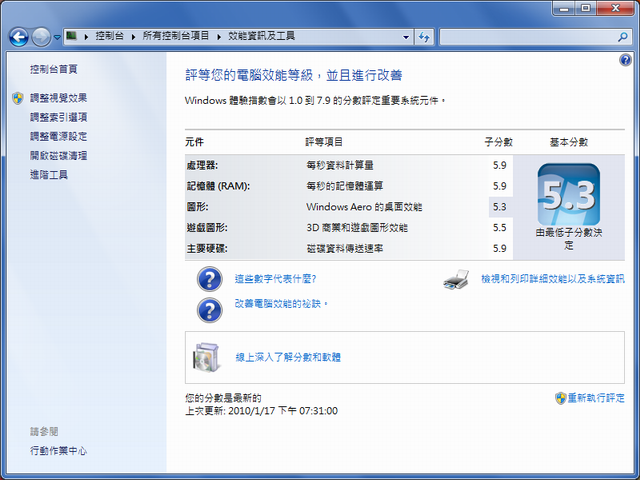Click the printer icon

pyautogui.click(x=456, y=280)
